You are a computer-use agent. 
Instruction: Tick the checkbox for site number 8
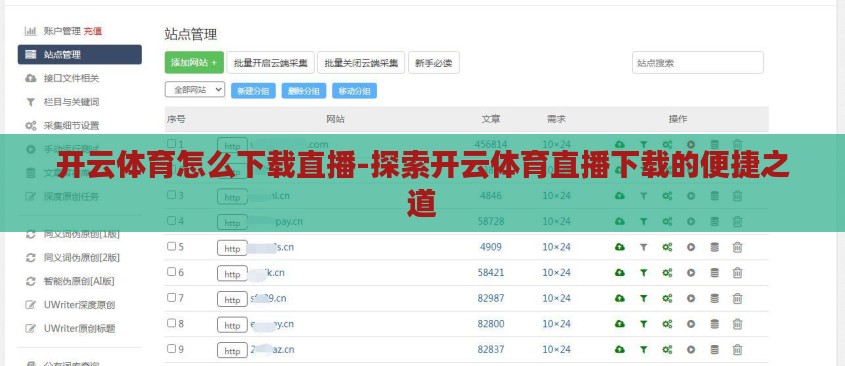point(171,323)
